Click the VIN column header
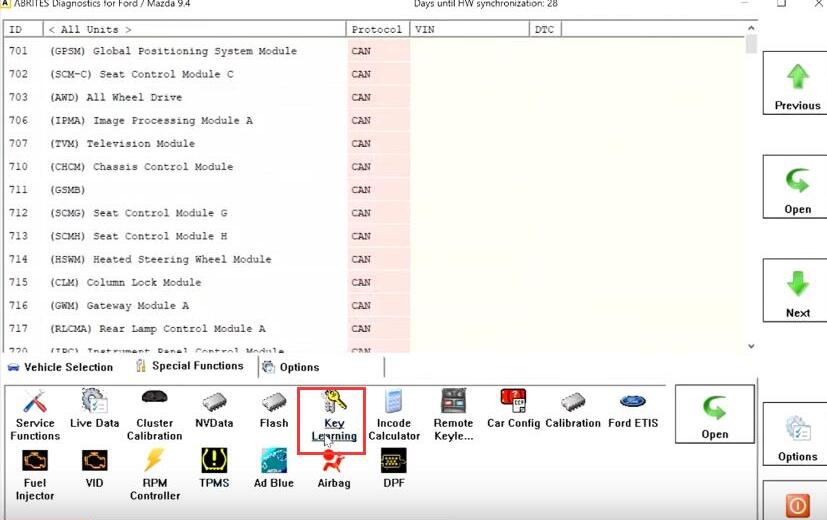 click(469, 30)
